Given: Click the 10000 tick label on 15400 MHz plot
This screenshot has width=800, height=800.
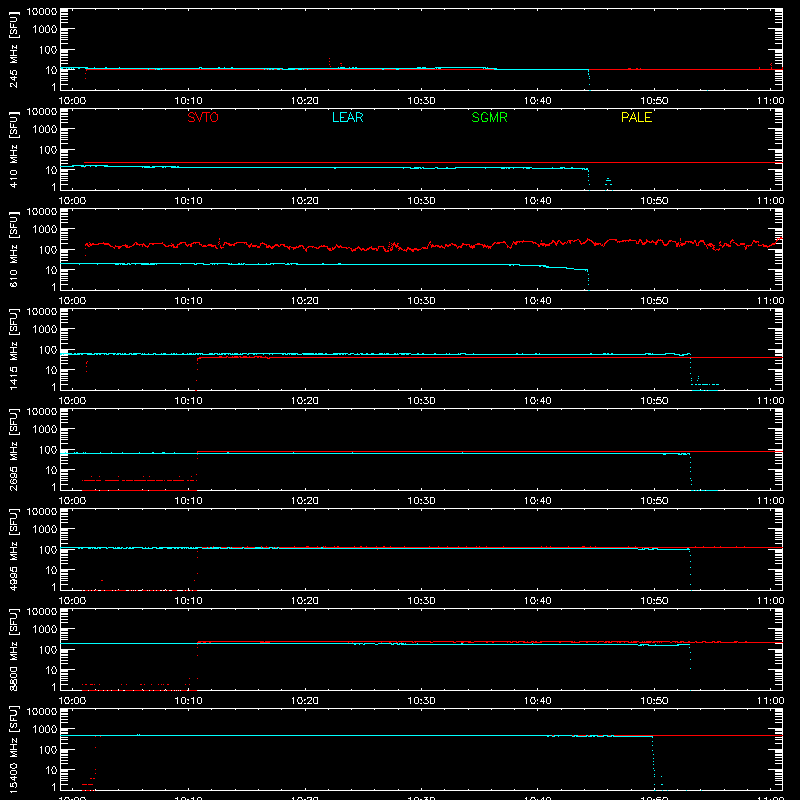Looking at the screenshot, I should (x=42, y=712).
